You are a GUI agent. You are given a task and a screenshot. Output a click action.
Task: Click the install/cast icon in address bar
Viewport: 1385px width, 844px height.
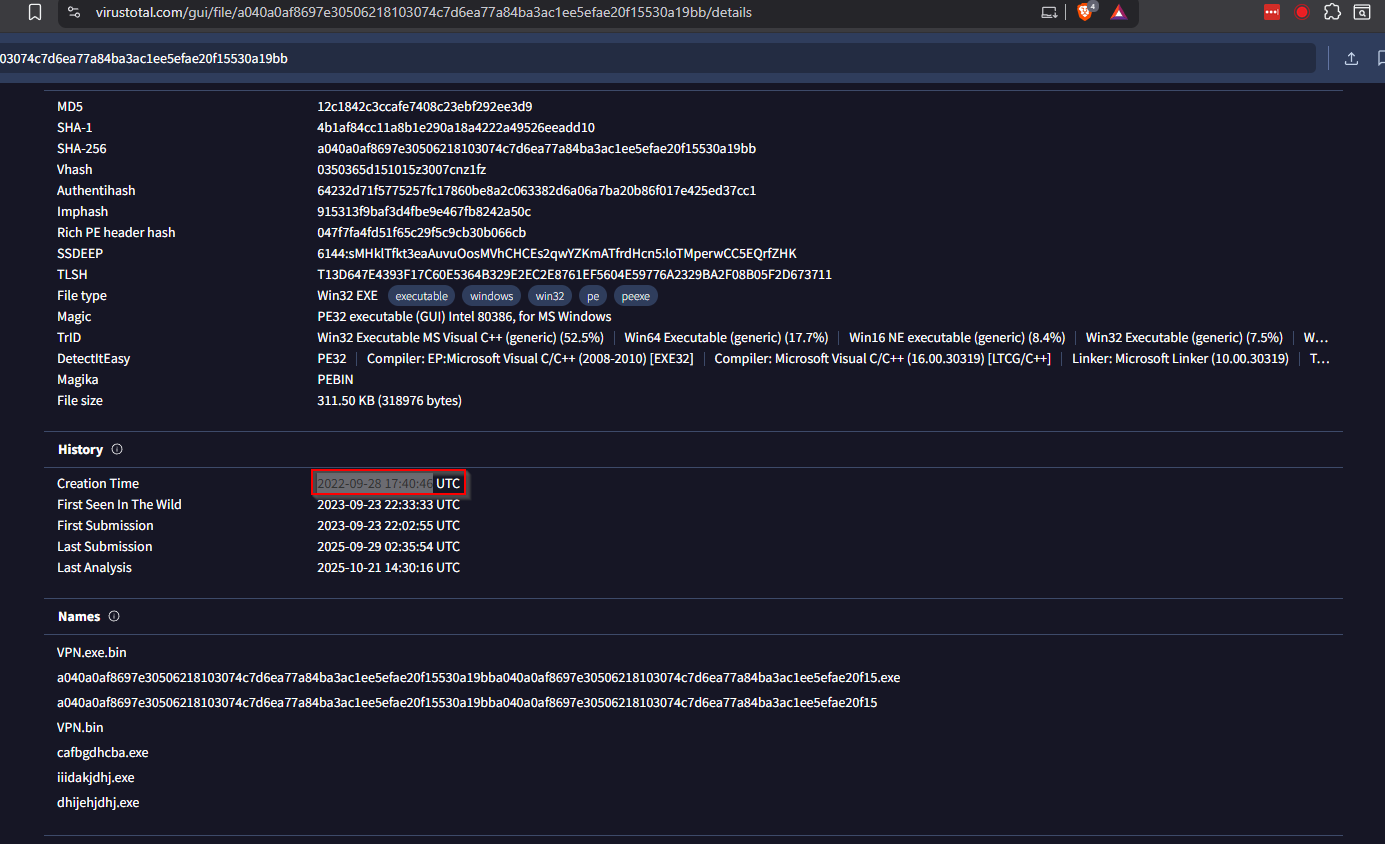(x=1049, y=12)
